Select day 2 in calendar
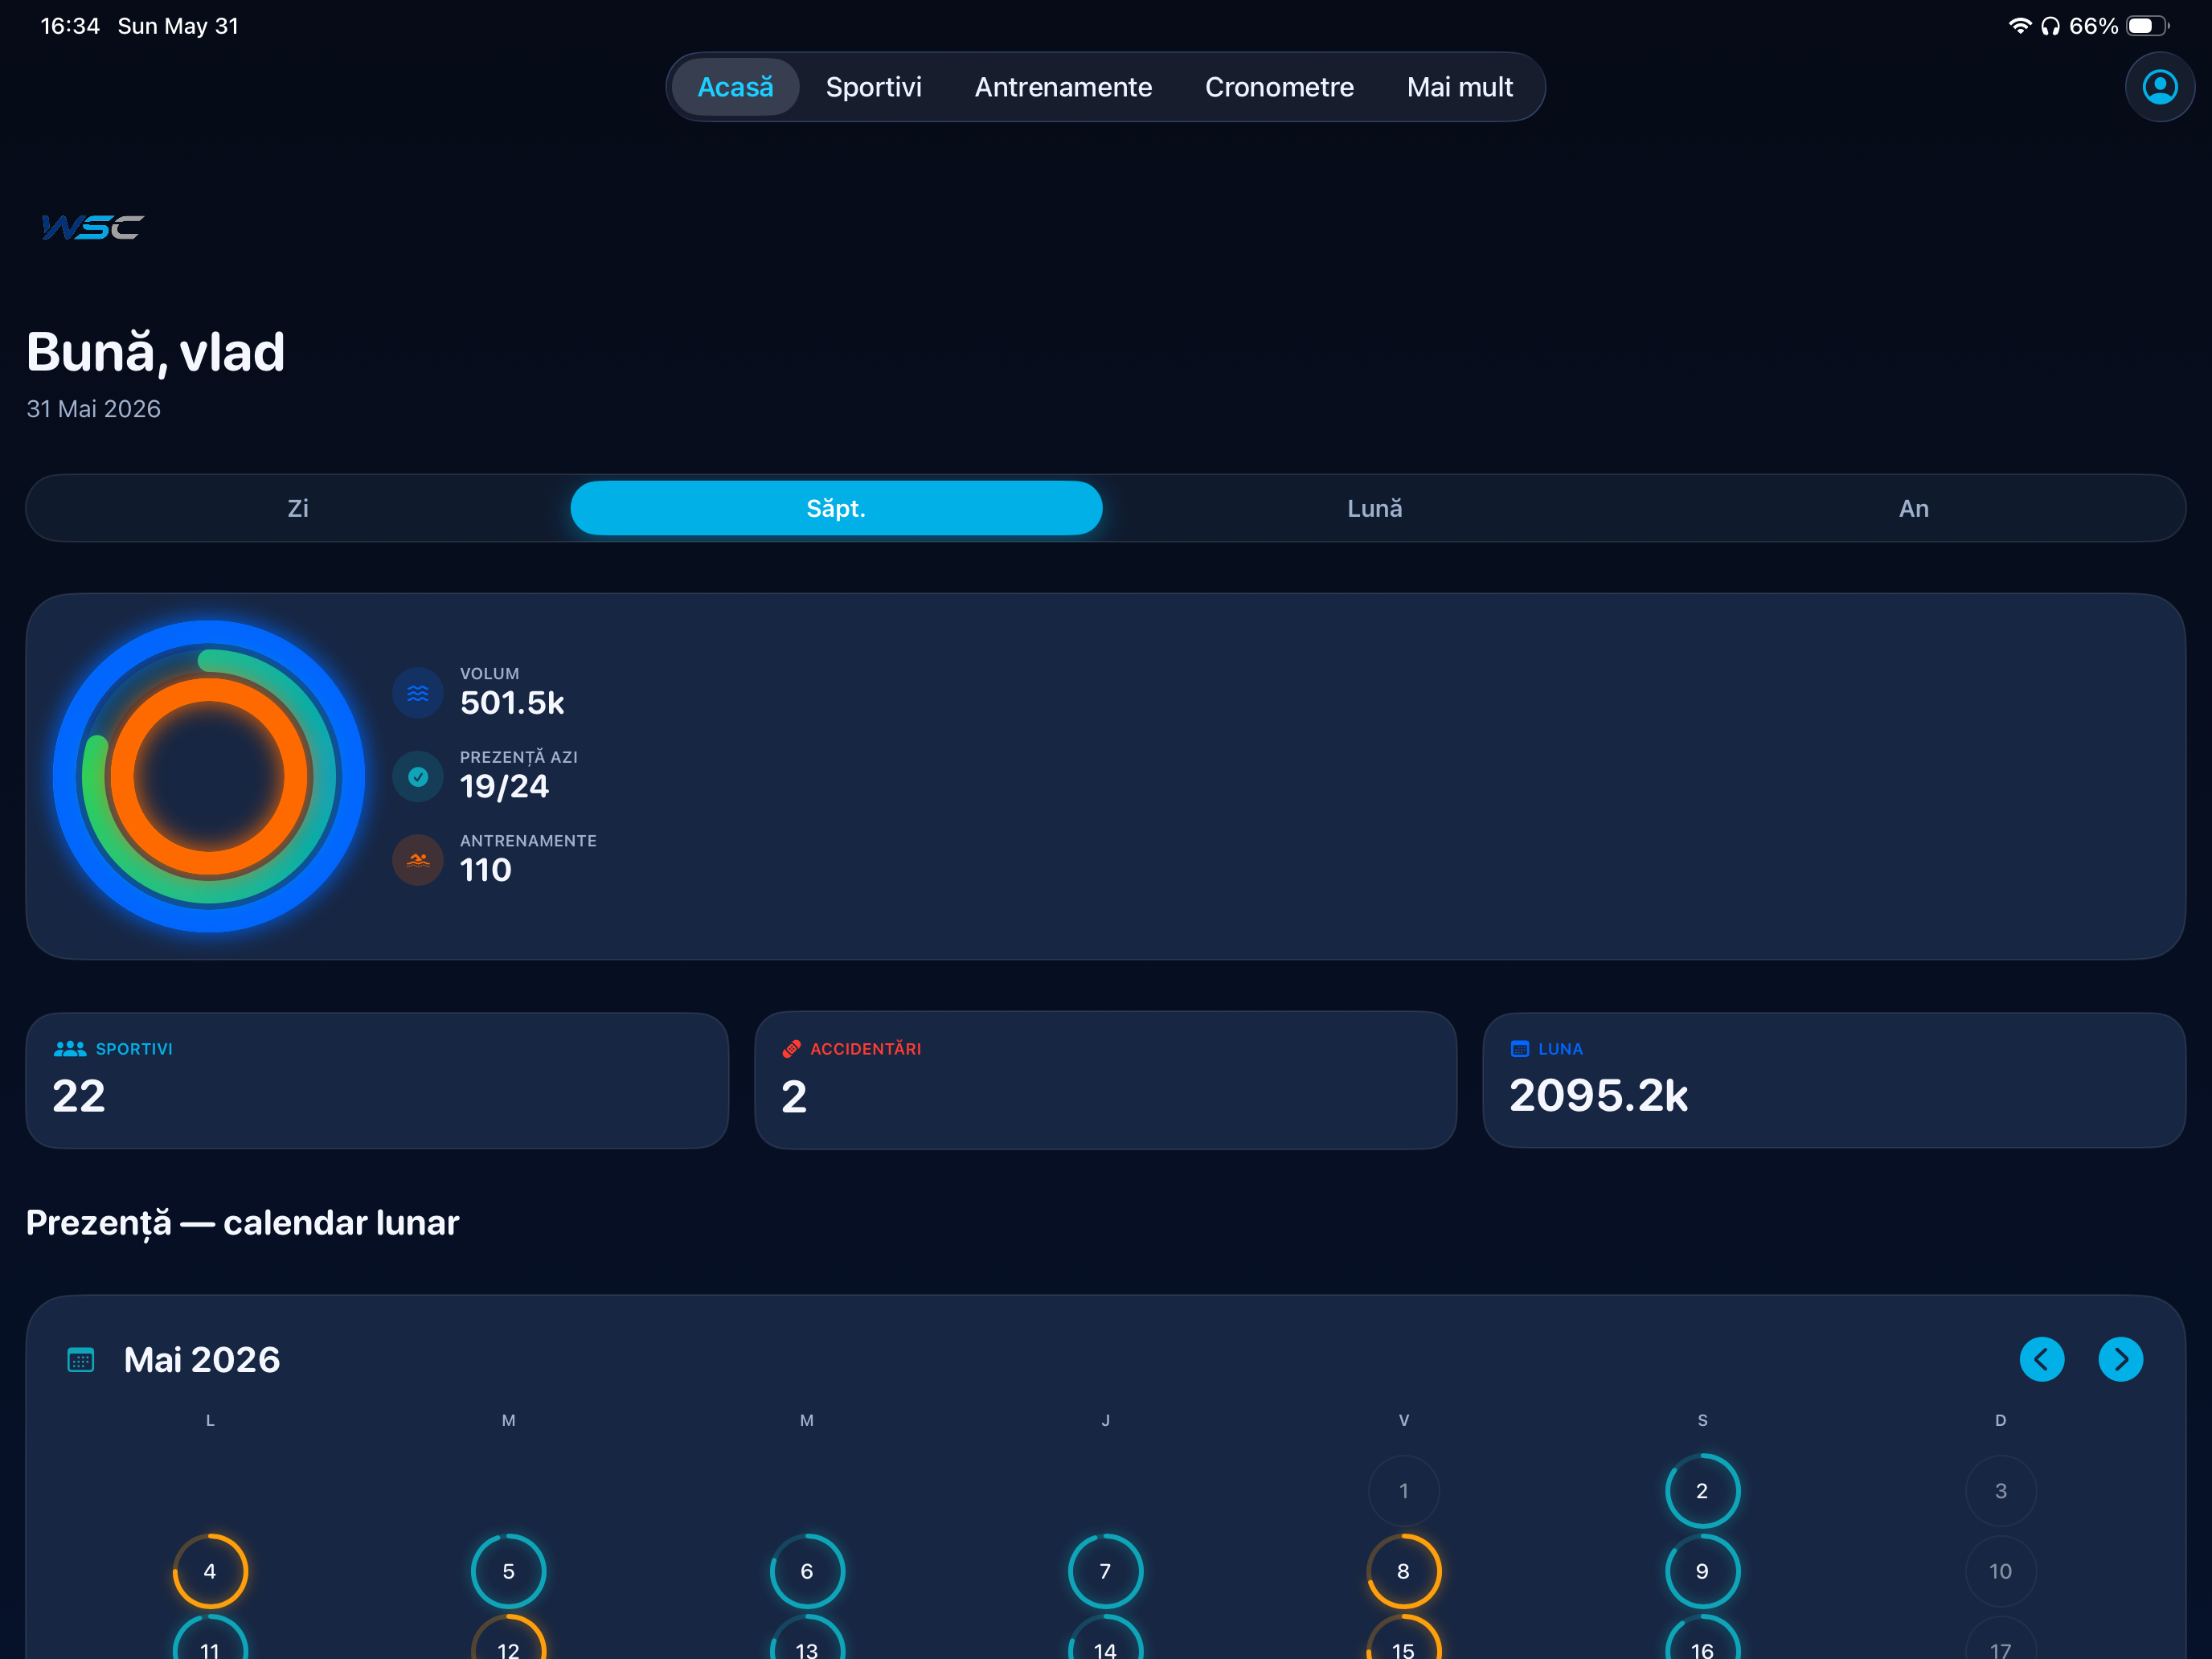The width and height of the screenshot is (2212, 1659). tap(1702, 1491)
